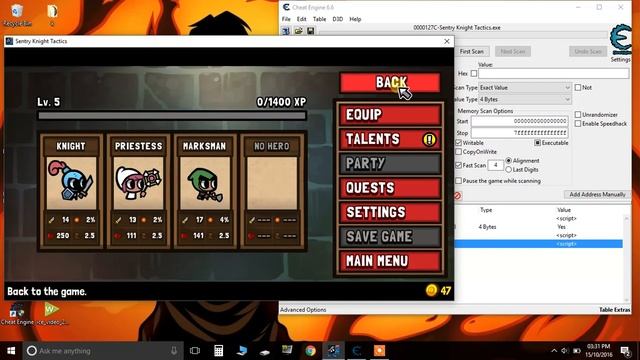Click the gold coin icon showing 47
This screenshot has width=640, height=360.
[x=431, y=290]
